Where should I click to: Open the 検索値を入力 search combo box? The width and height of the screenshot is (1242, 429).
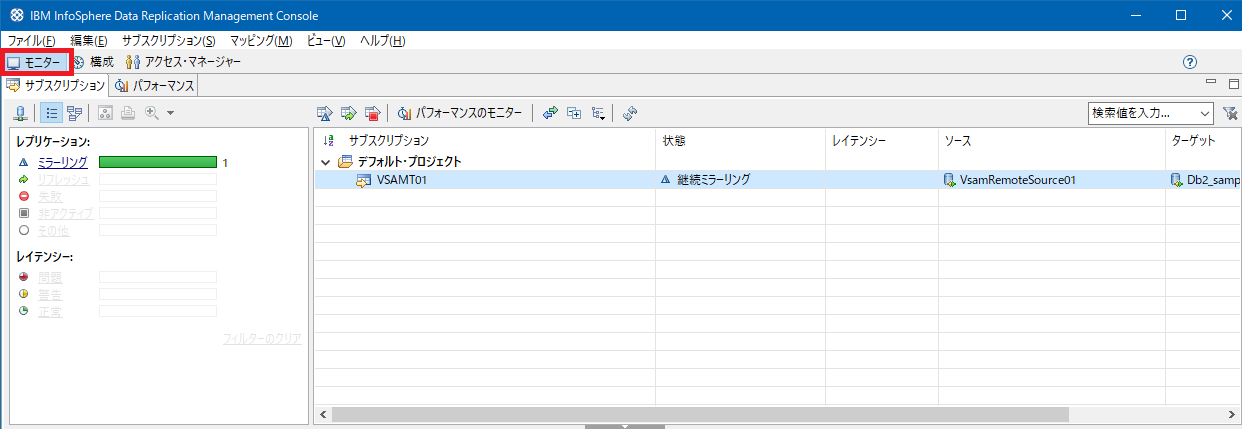point(1150,114)
